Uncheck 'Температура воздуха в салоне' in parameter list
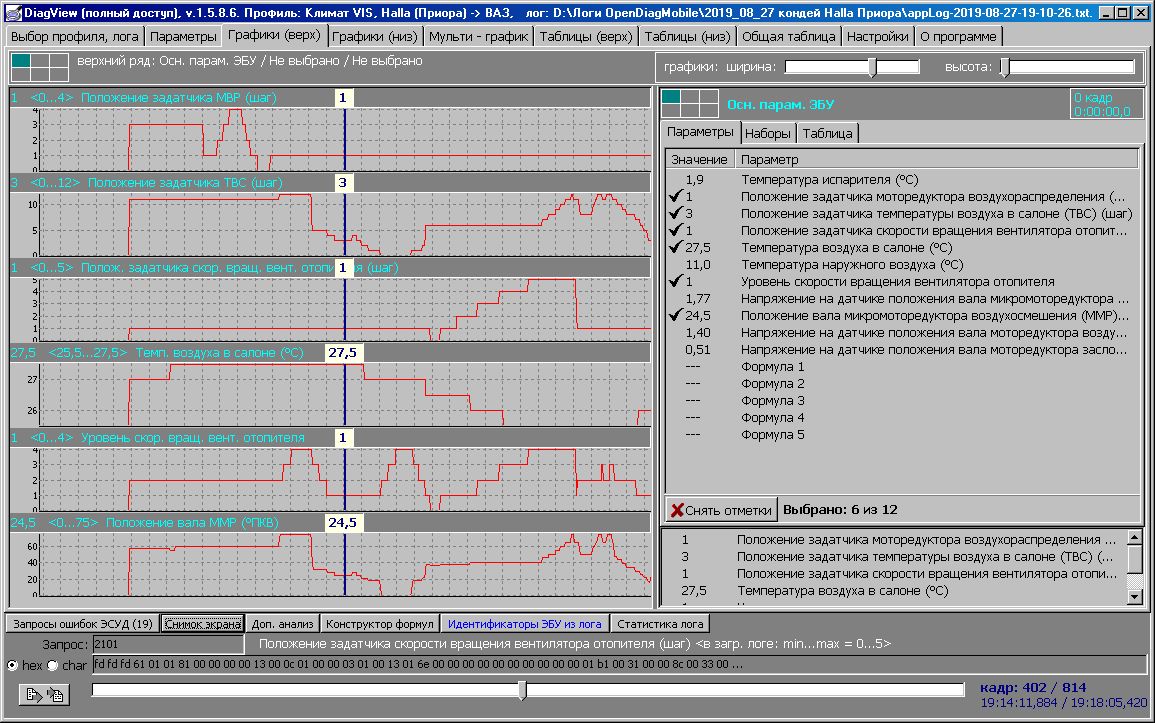Image resolution: width=1155 pixels, height=723 pixels. pyautogui.click(x=675, y=247)
